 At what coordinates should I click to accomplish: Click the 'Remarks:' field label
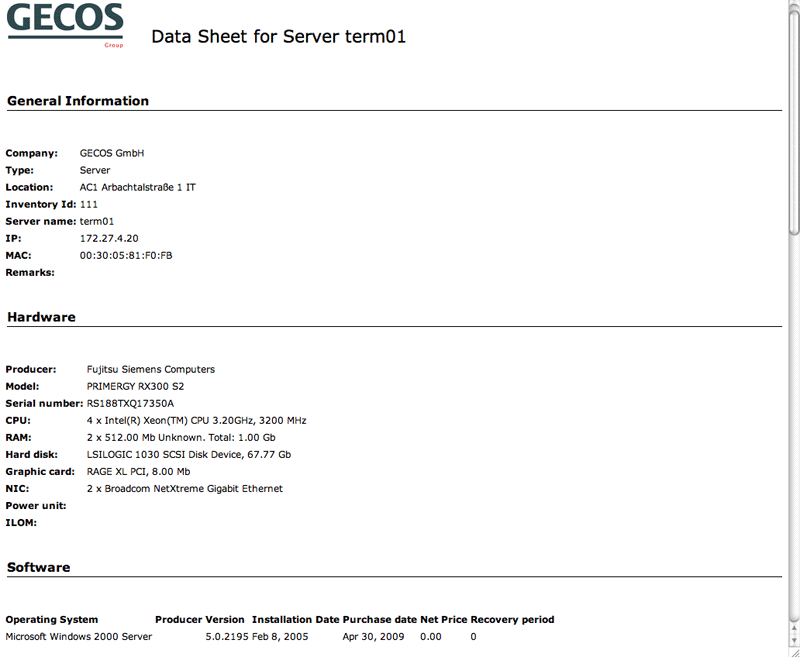(30, 273)
